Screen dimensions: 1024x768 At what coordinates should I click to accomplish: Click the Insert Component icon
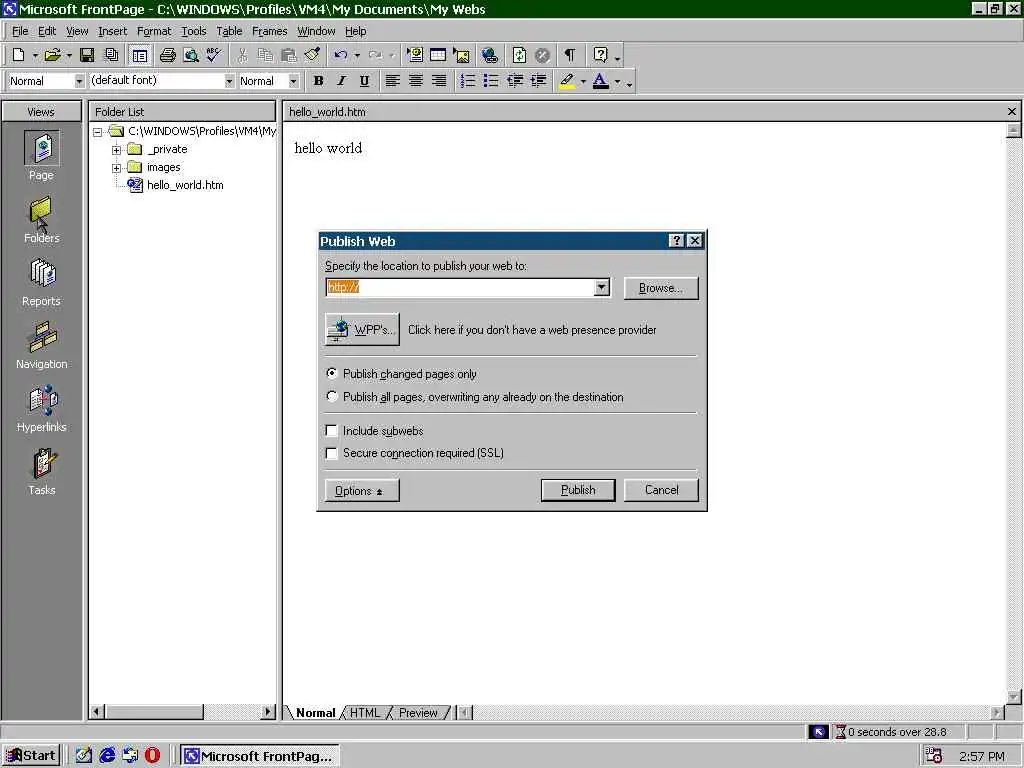(x=415, y=56)
